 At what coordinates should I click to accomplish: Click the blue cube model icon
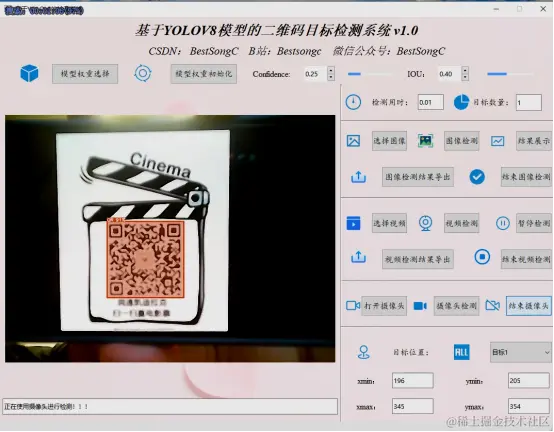29,73
